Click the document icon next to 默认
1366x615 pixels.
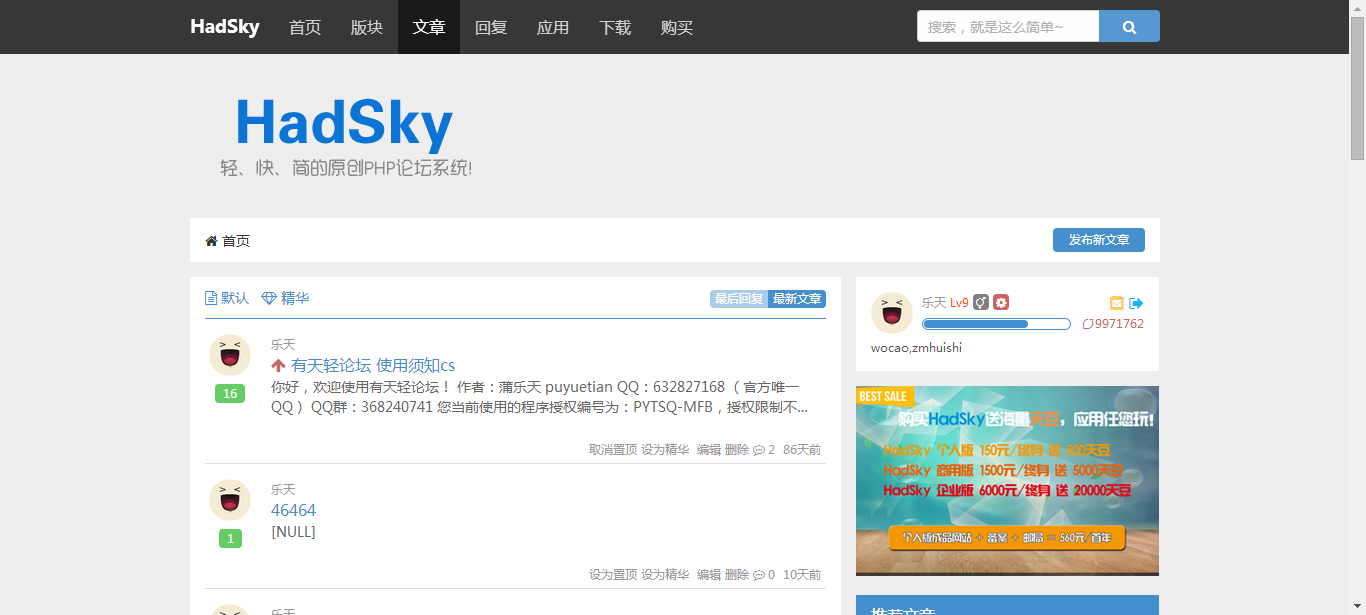coord(211,298)
